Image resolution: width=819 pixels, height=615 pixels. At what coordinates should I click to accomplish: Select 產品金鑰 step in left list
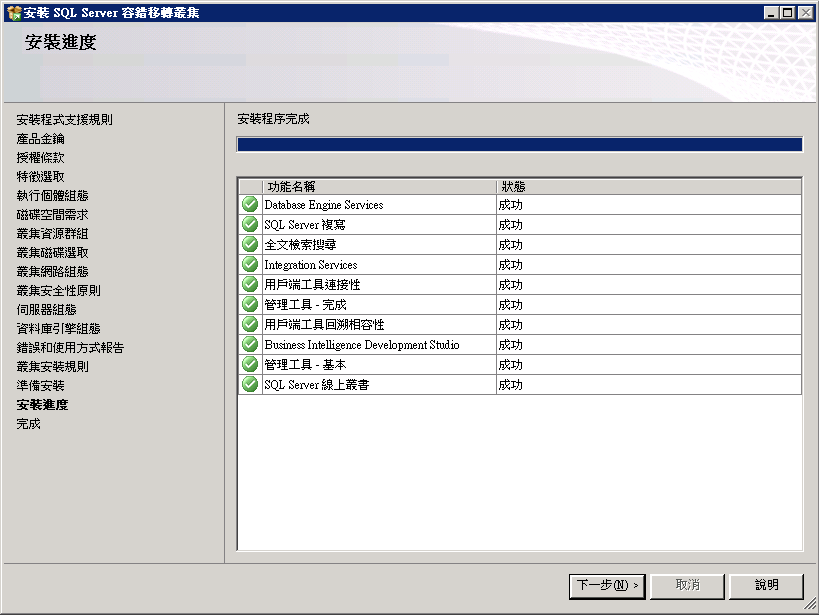click(x=40, y=138)
